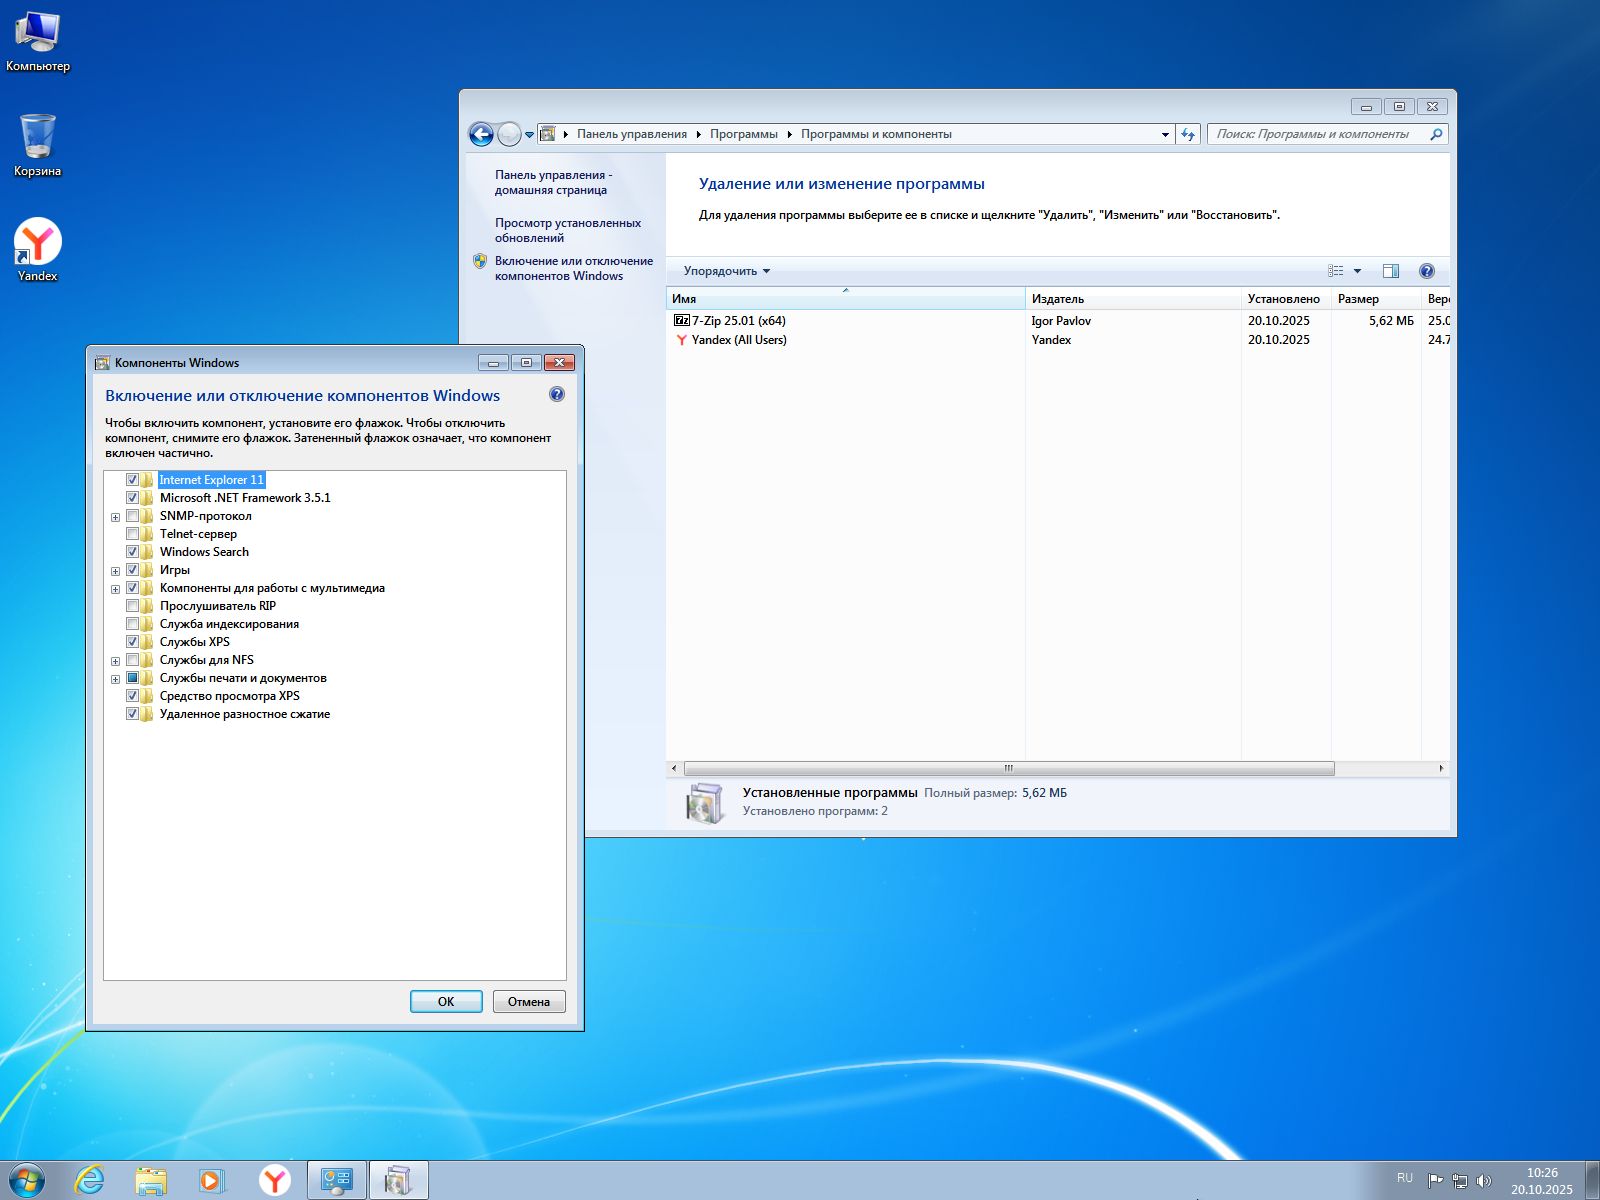Click the OK button in Components dialog

(x=446, y=1001)
